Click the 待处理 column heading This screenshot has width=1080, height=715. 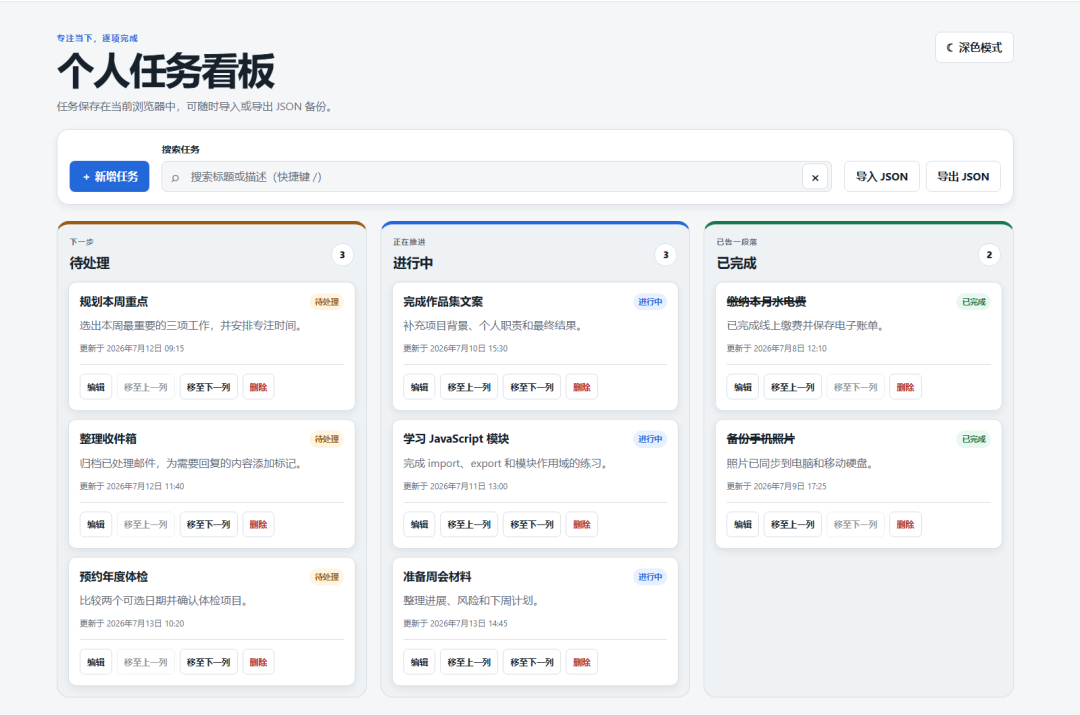(x=90, y=263)
